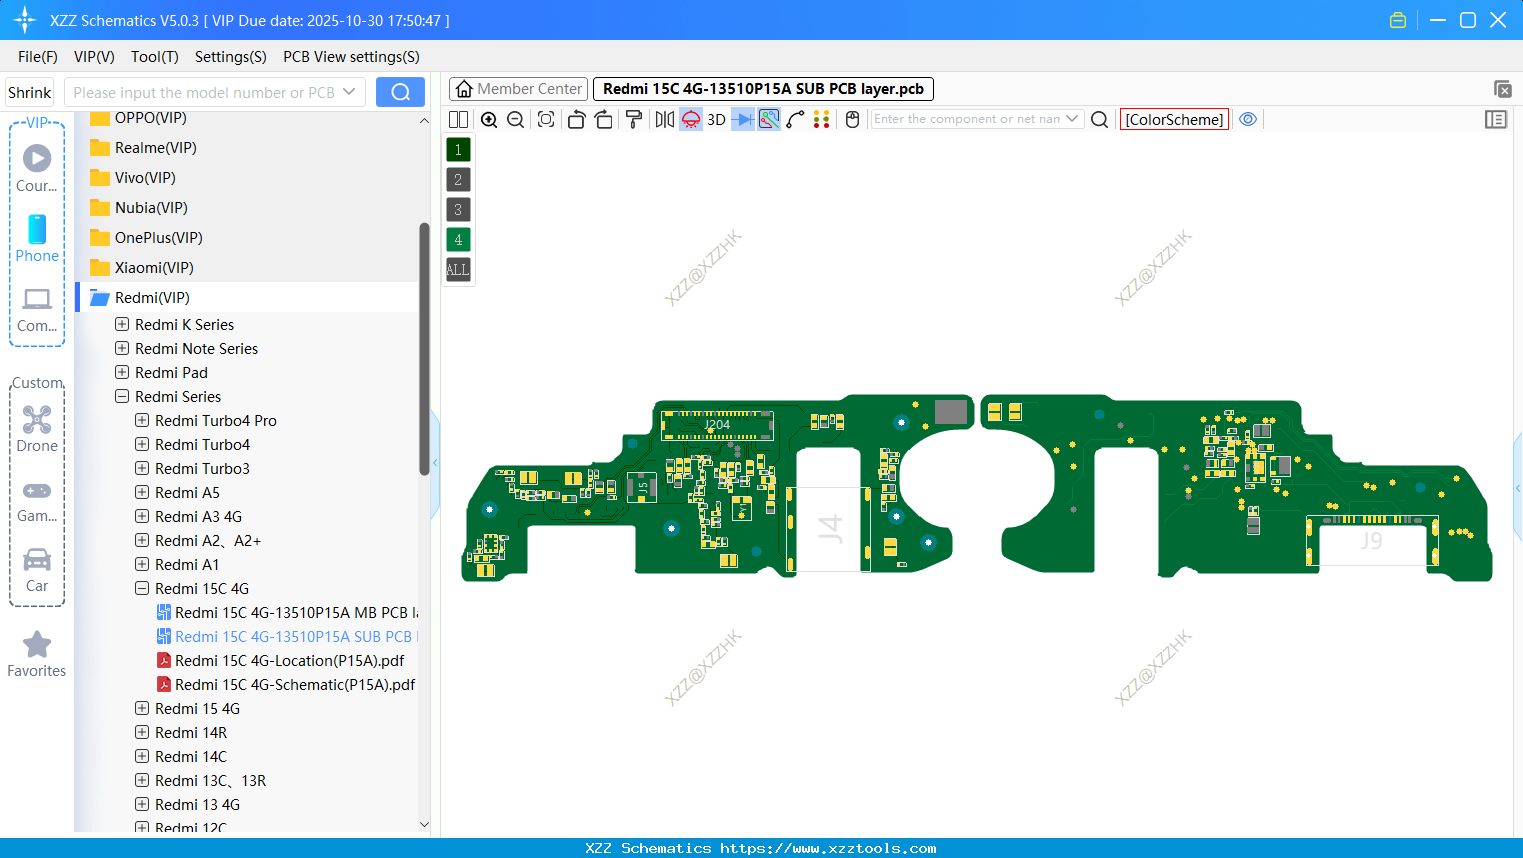The height and width of the screenshot is (858, 1523).
Task: Toggle the eye visibility icon
Action: click(x=1248, y=119)
